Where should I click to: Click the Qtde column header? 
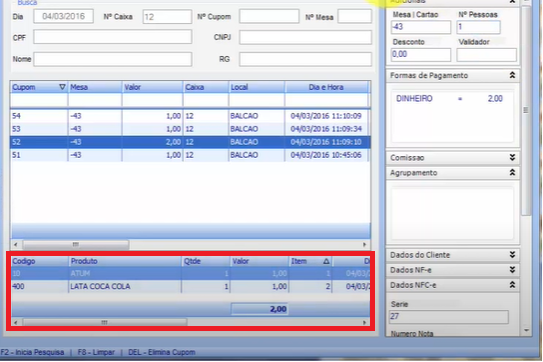(x=206, y=261)
